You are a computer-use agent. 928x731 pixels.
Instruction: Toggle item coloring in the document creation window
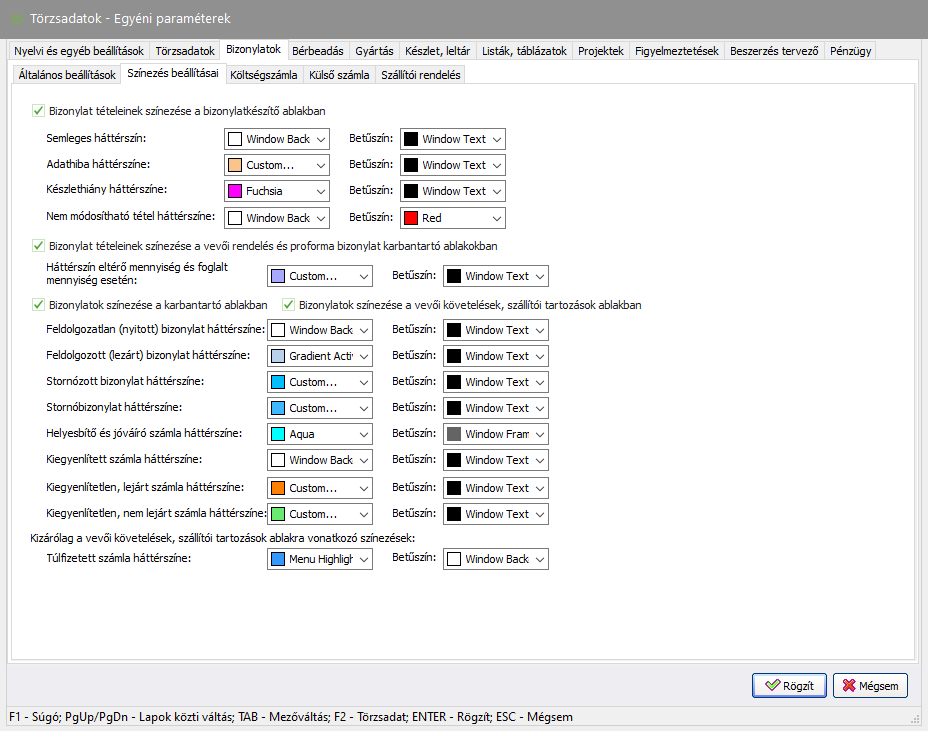pyautogui.click(x=39, y=112)
